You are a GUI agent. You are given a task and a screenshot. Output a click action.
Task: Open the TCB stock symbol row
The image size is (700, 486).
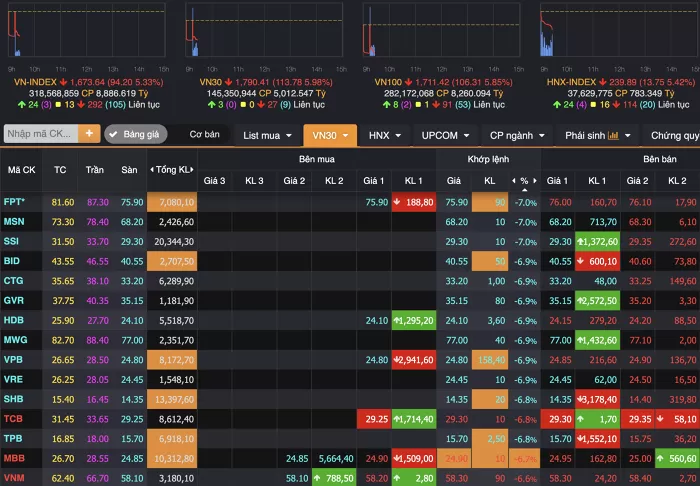click(13, 418)
